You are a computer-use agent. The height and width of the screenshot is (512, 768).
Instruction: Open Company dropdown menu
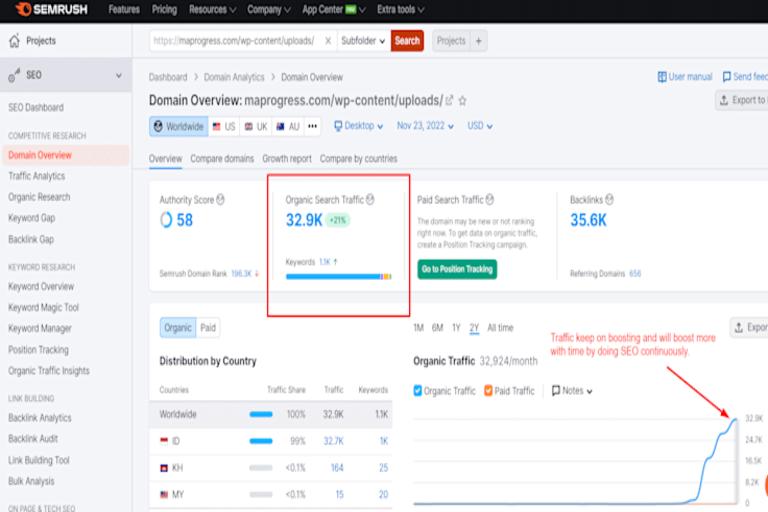pos(269,9)
